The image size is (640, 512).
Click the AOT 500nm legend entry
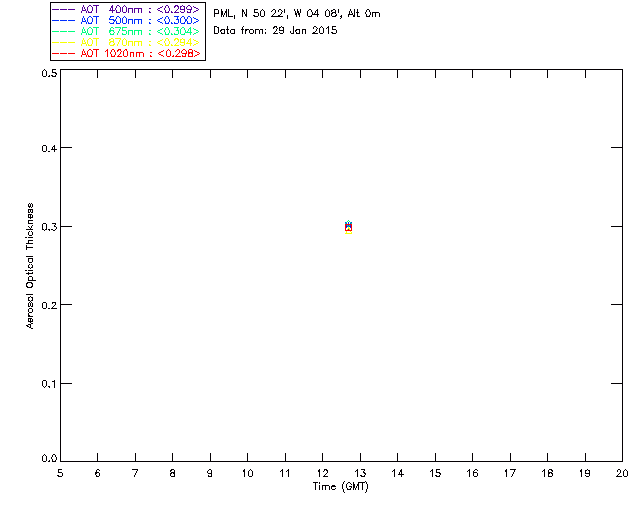point(126,20)
